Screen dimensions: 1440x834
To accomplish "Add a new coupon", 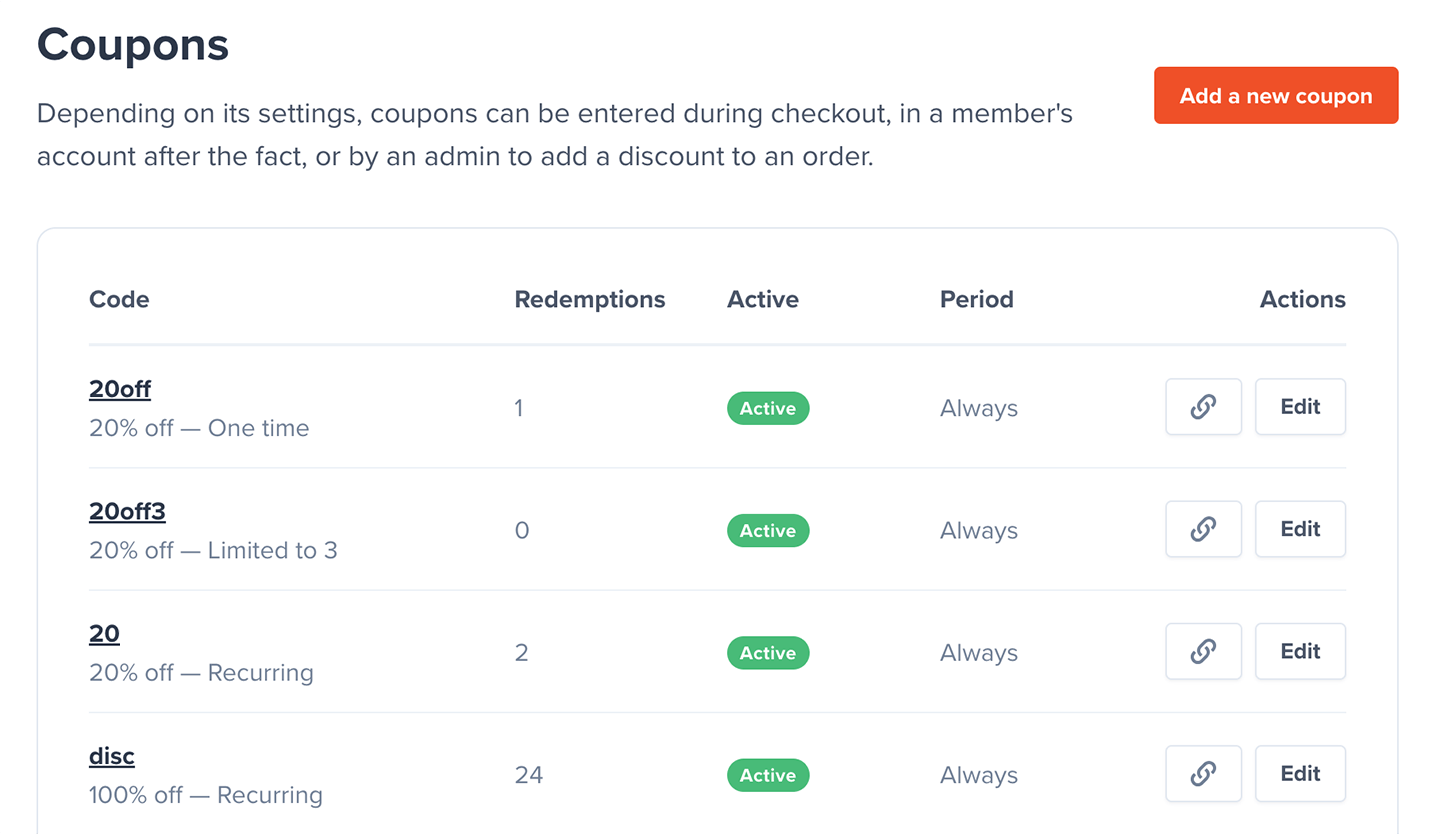I will tap(1275, 96).
